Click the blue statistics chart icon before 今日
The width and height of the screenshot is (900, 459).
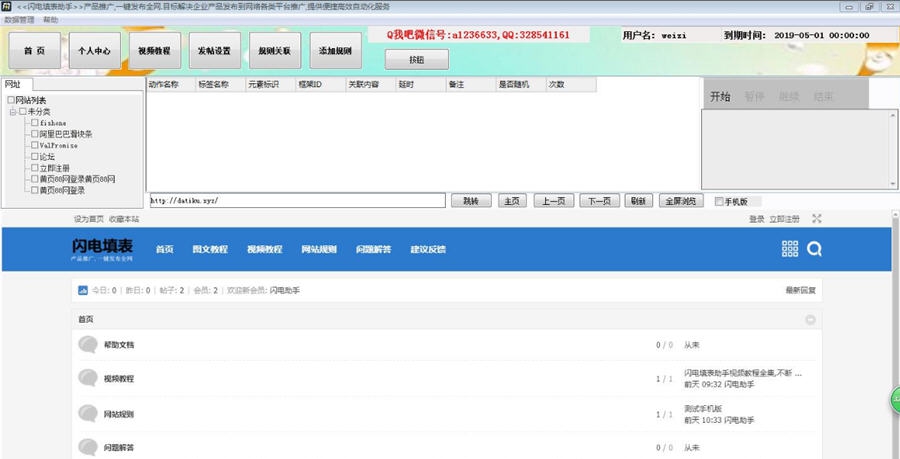(x=83, y=290)
